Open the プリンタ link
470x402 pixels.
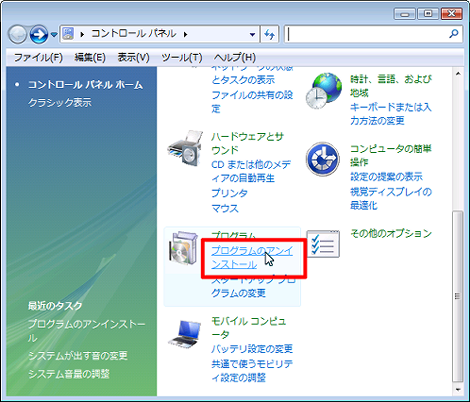(x=229, y=193)
